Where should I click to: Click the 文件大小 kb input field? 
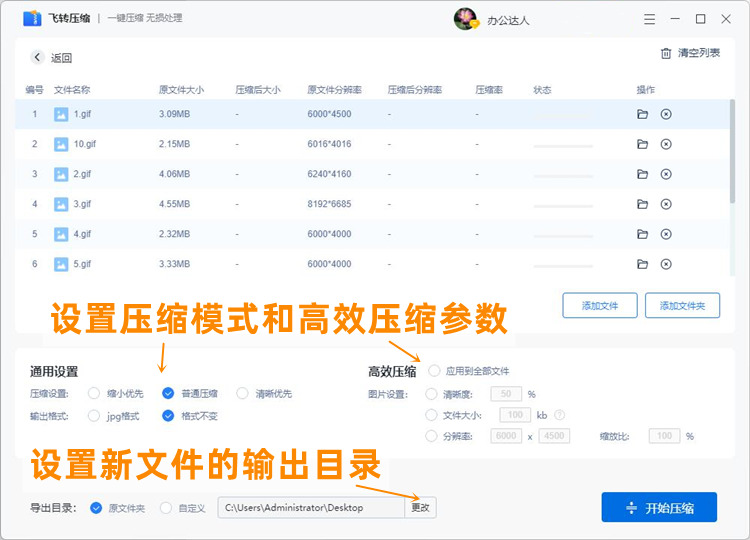point(515,415)
